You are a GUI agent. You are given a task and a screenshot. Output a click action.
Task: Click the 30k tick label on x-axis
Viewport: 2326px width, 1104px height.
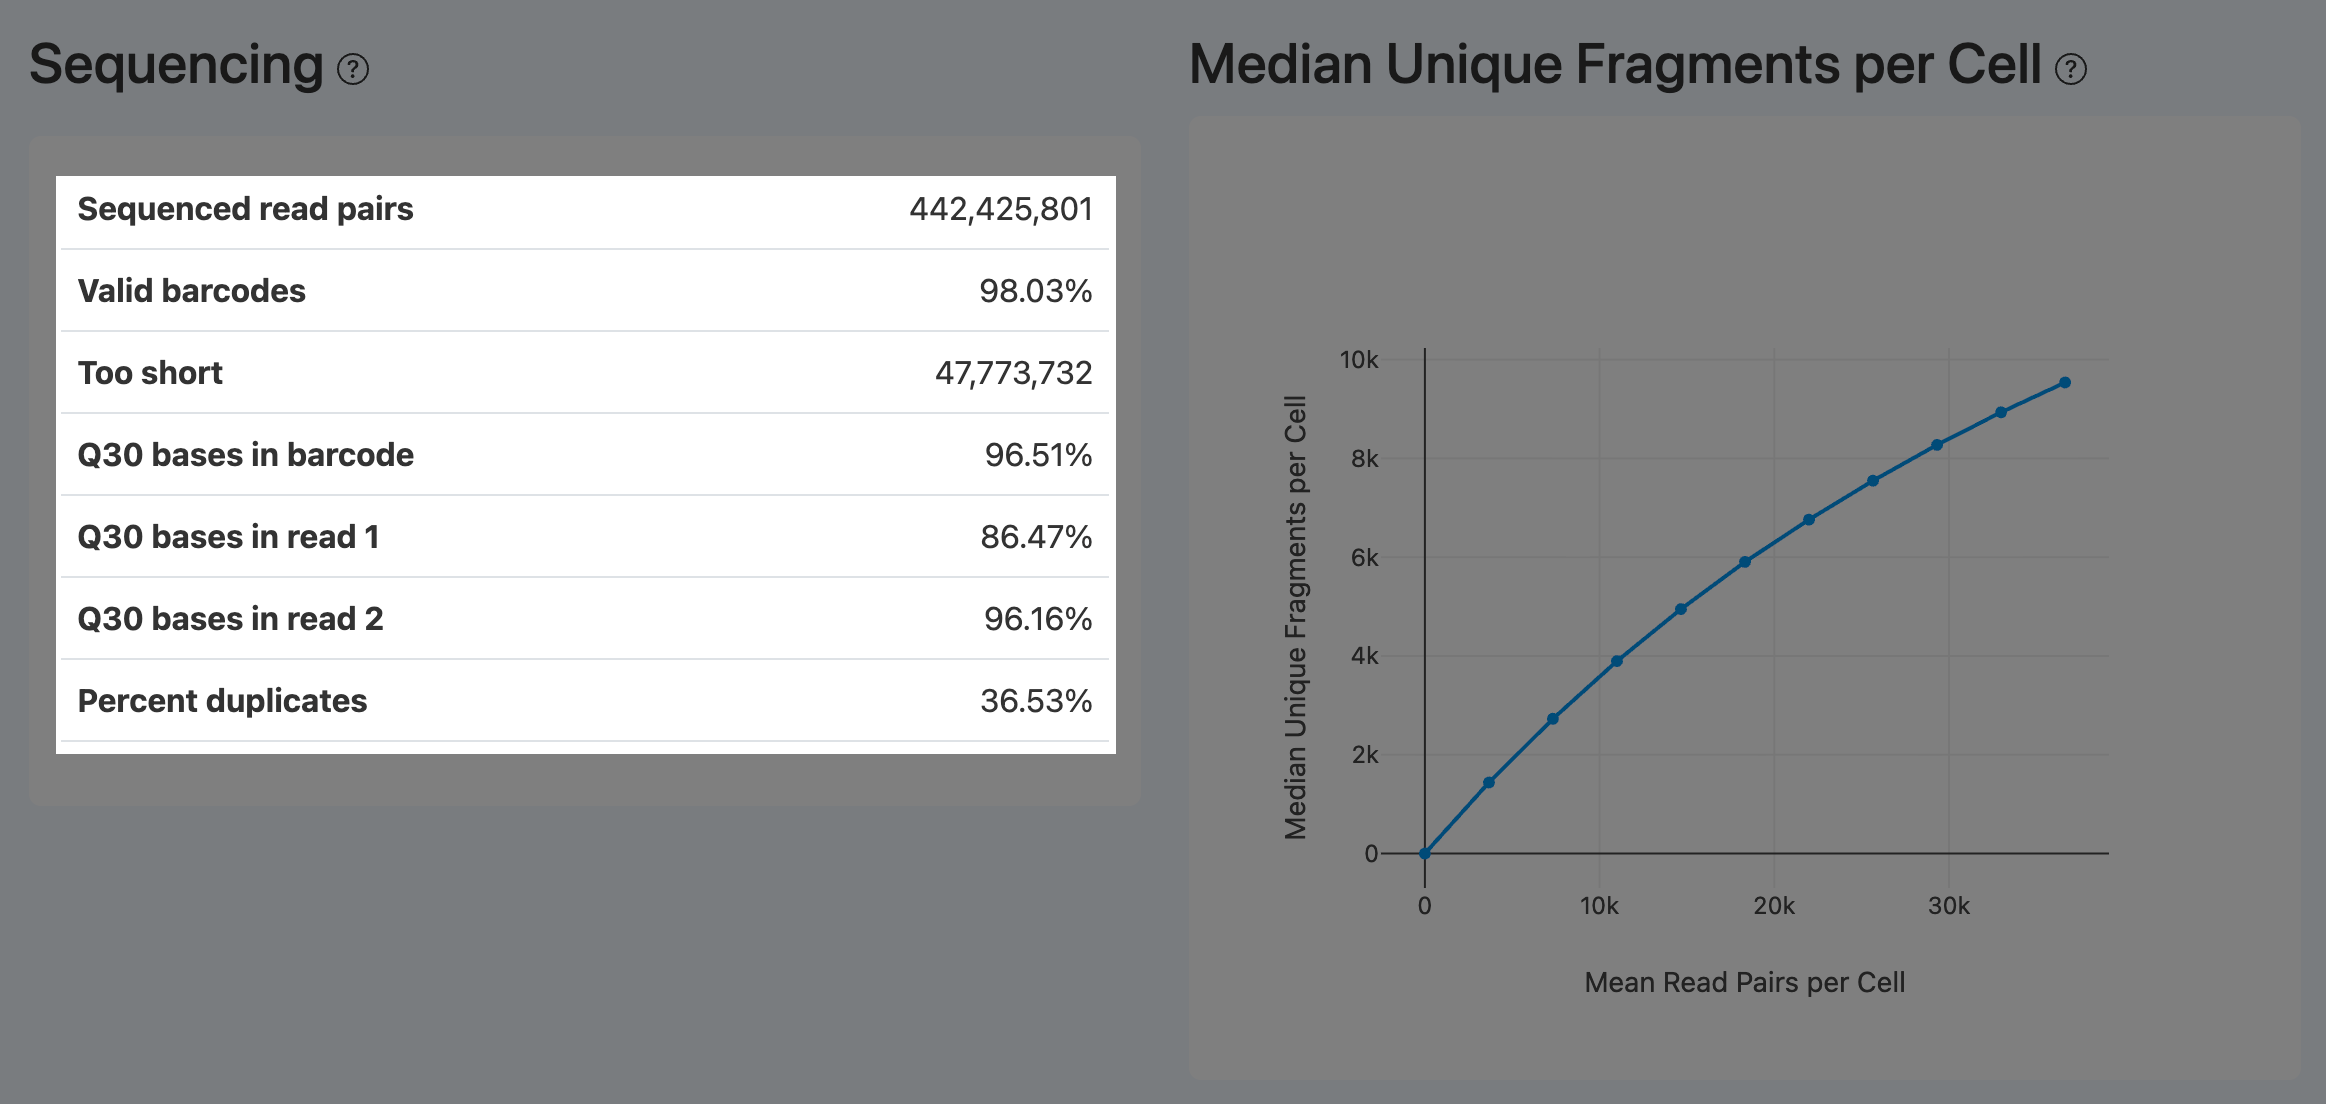point(1948,906)
